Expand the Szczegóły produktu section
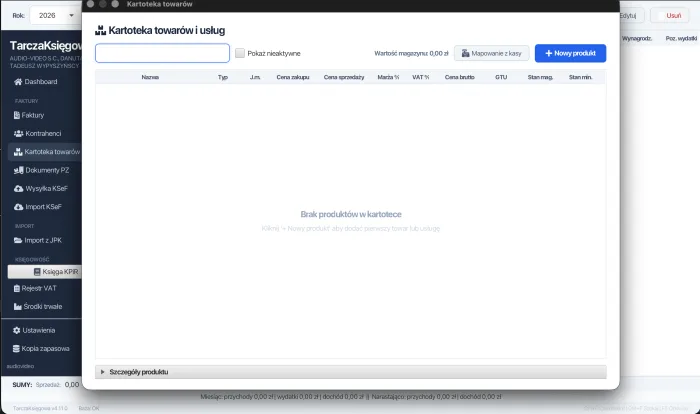This screenshot has height=414, width=700. point(102,372)
